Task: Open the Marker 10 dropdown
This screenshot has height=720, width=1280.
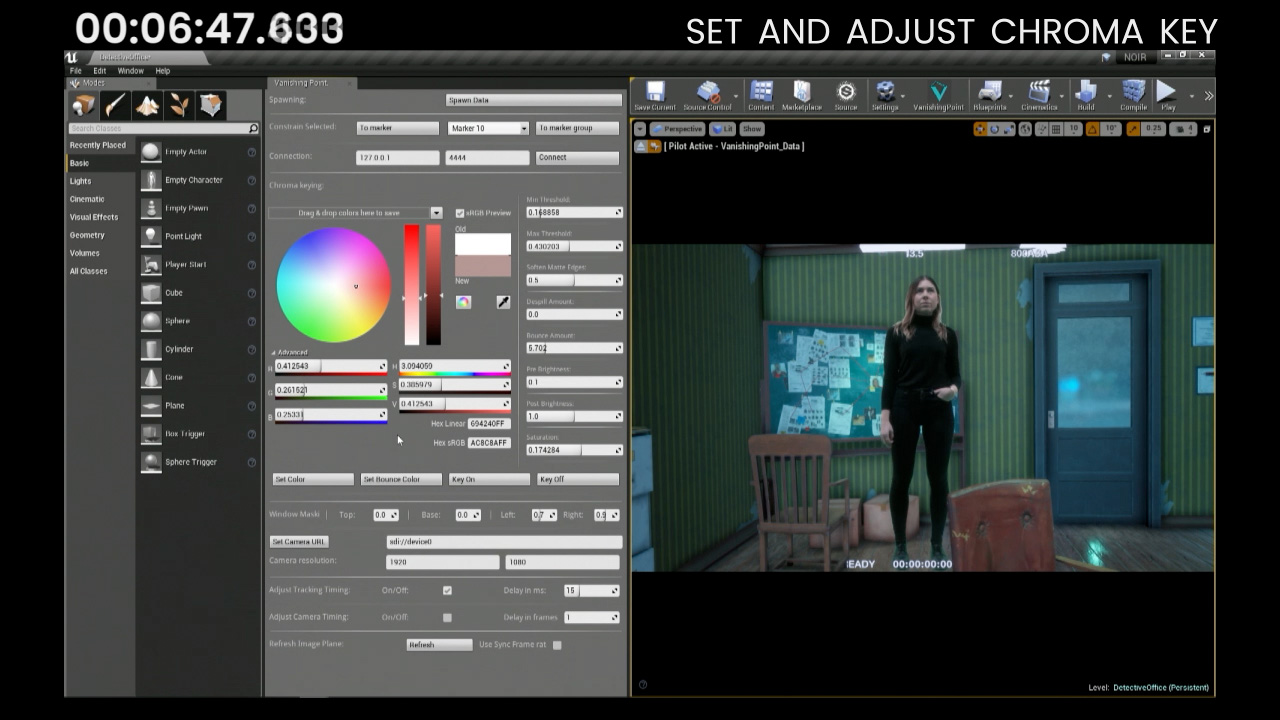Action: 488,128
